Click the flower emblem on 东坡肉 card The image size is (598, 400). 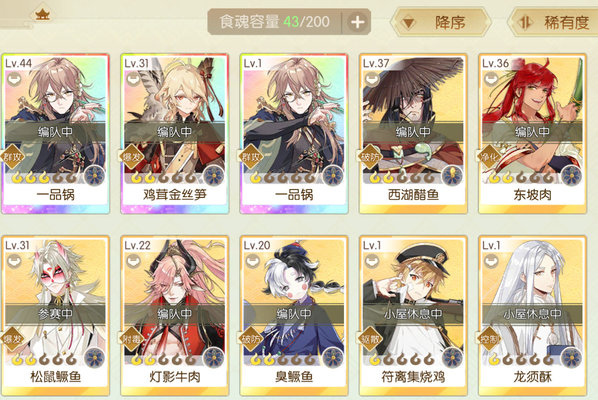point(571,176)
